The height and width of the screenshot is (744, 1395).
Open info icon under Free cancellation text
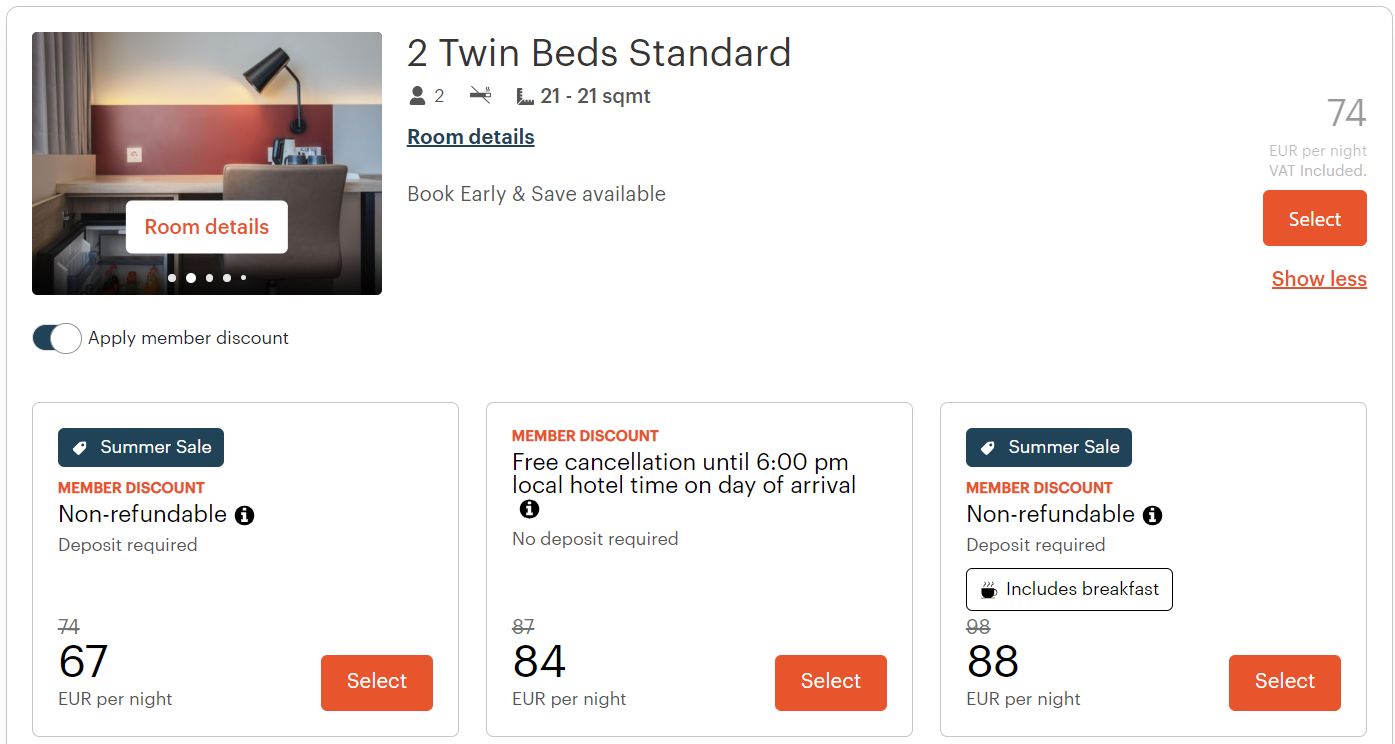click(x=529, y=509)
